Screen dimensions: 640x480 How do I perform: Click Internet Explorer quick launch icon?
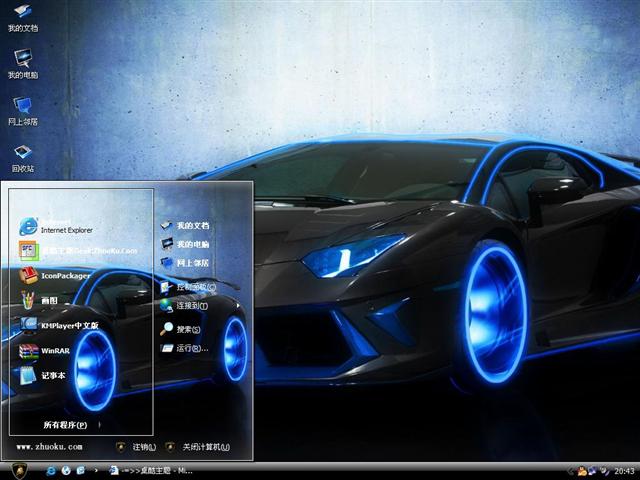51,471
